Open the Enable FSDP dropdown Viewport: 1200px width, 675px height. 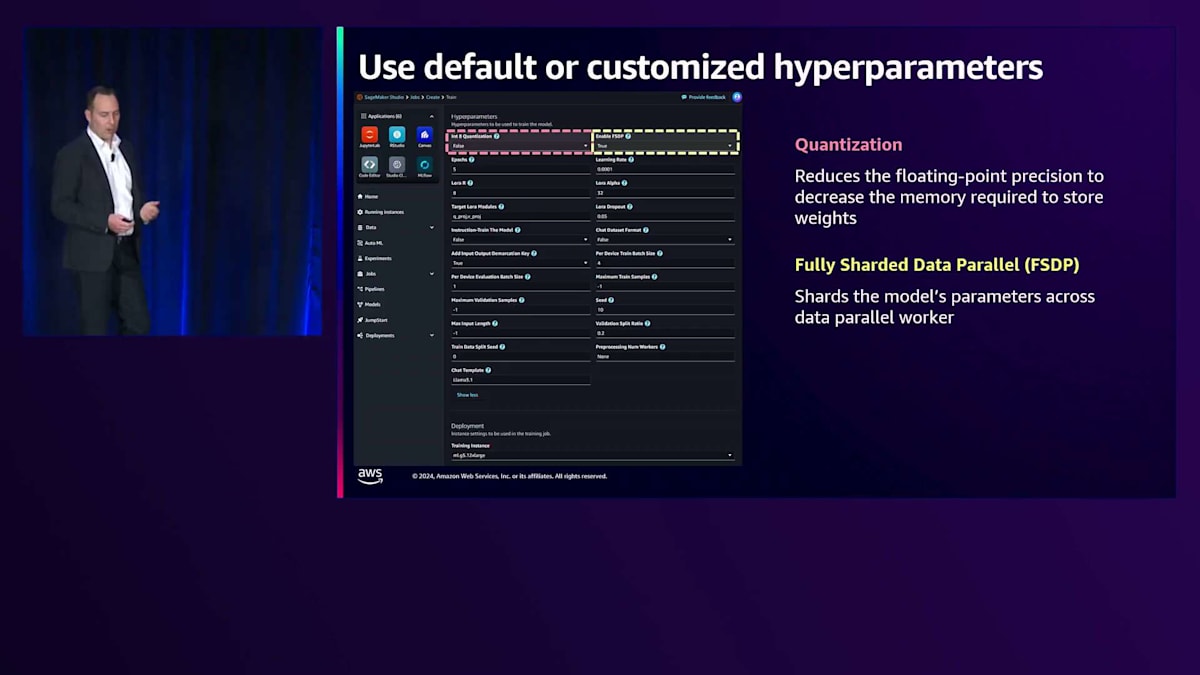(x=665, y=146)
